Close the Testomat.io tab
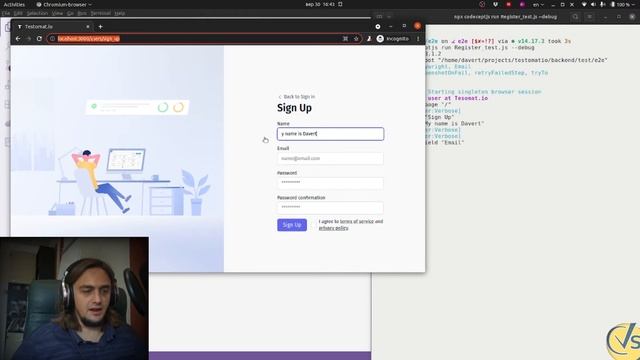The height and width of the screenshot is (360, 640). pyautogui.click(x=87, y=27)
